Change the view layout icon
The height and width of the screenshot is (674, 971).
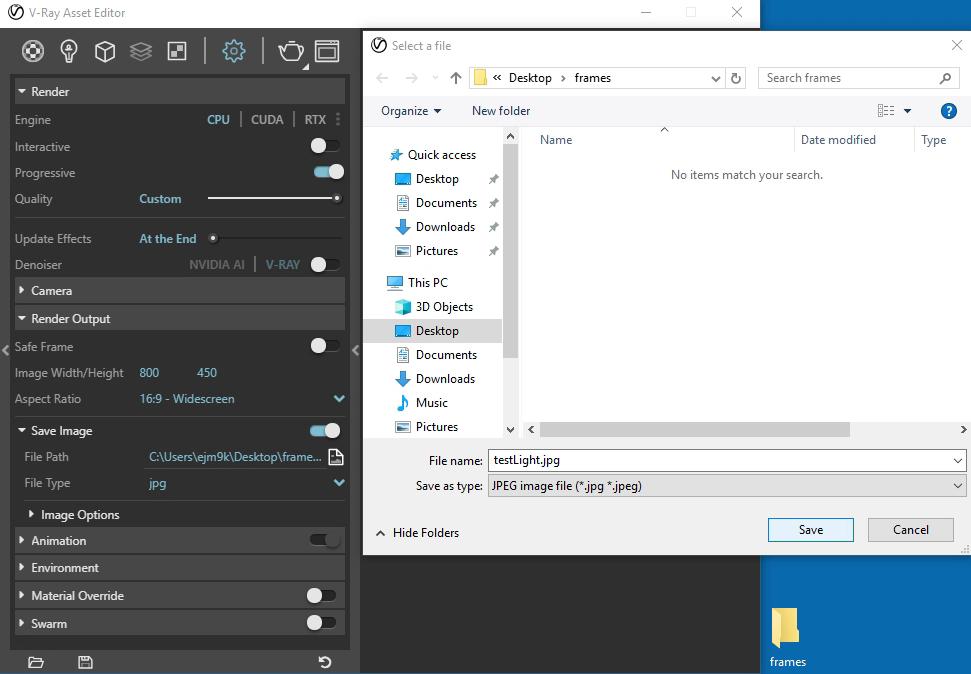[886, 111]
